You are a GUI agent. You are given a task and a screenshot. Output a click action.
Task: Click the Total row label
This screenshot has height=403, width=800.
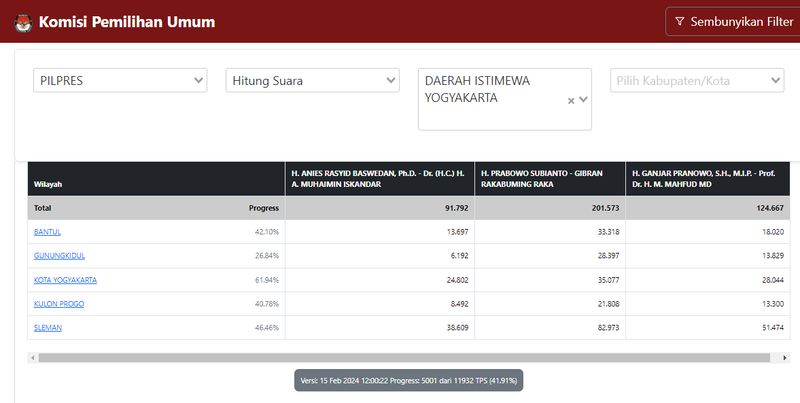pyautogui.click(x=42, y=208)
